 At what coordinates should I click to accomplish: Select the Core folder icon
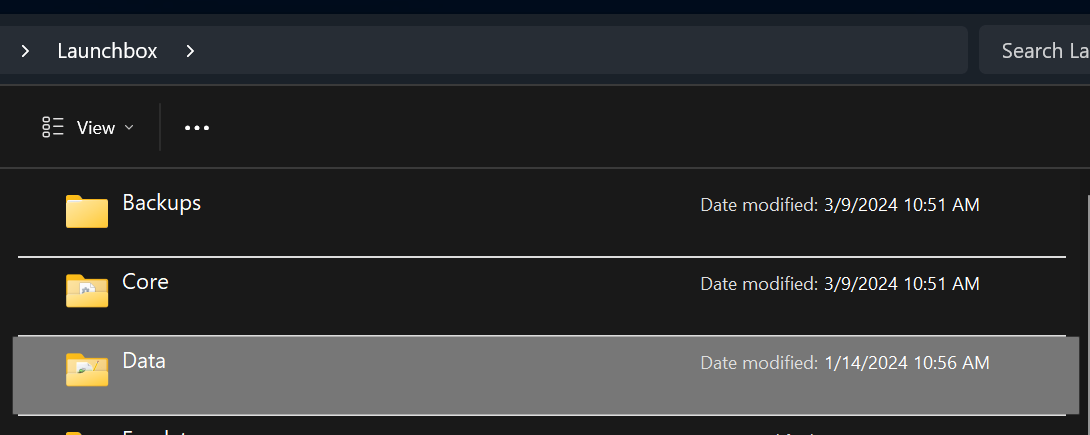87,290
